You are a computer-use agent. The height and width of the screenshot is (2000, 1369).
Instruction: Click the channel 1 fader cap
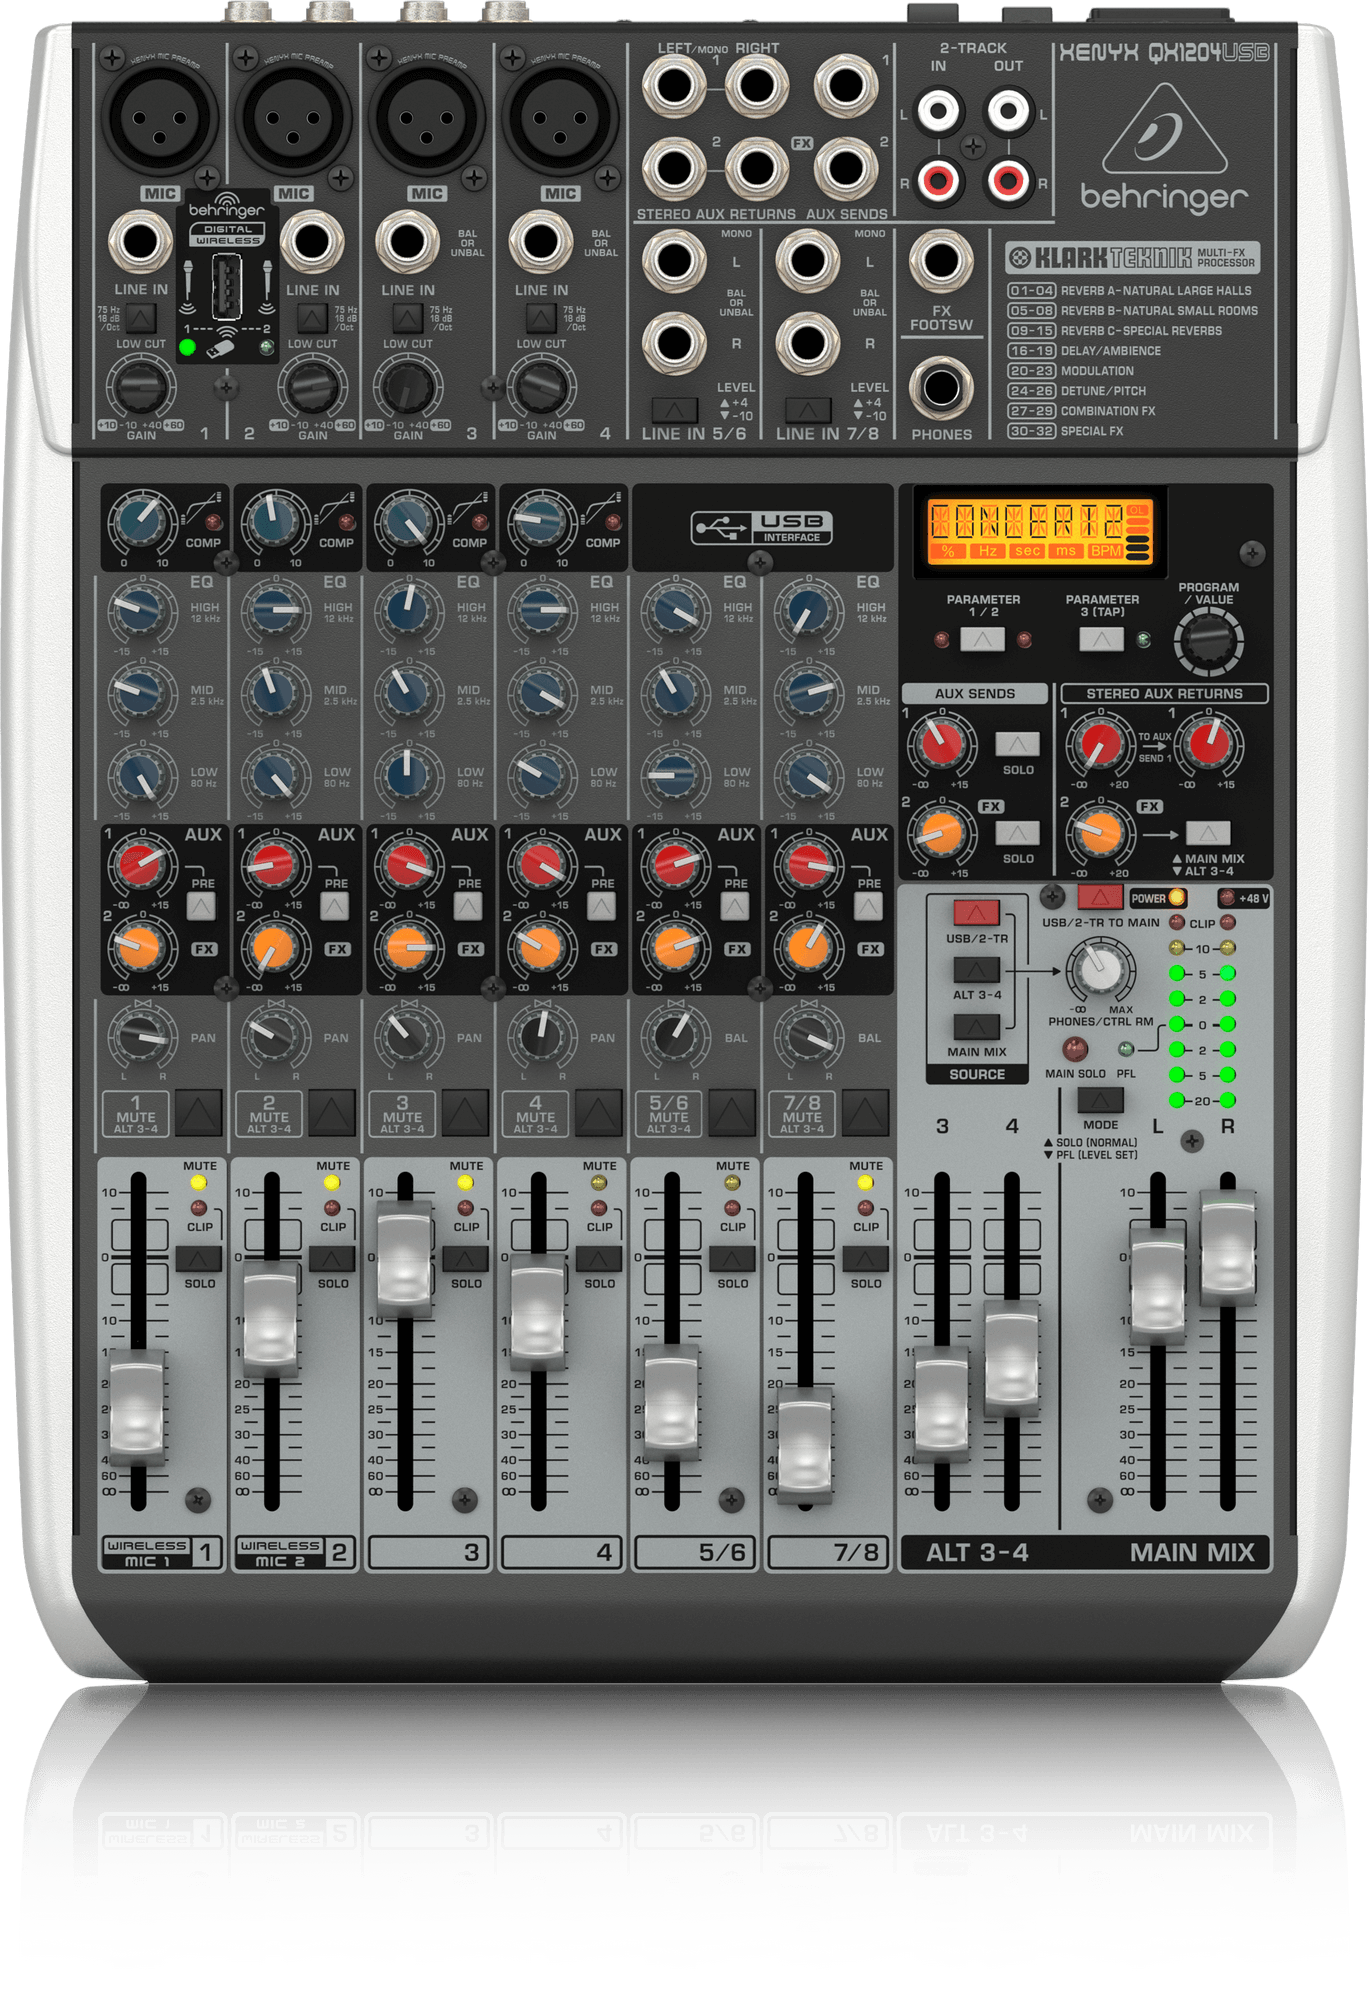(137, 1406)
